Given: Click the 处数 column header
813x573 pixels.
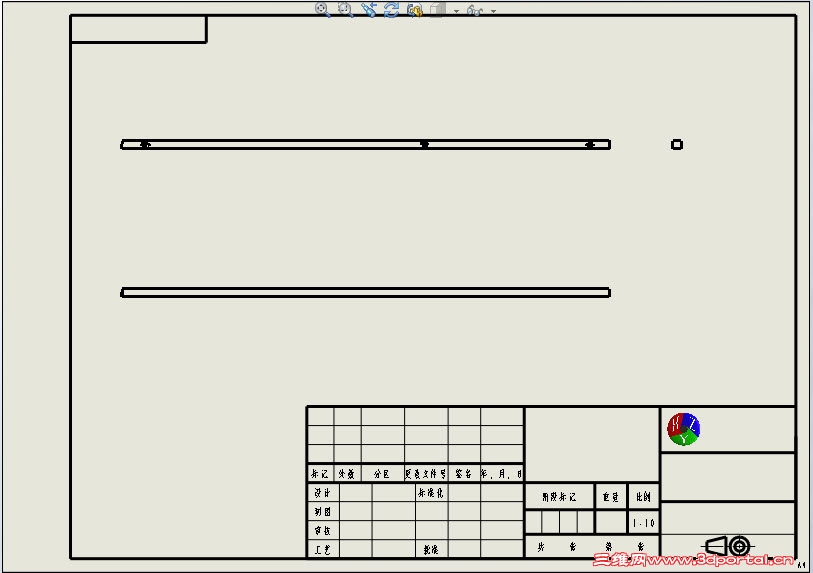Looking at the screenshot, I should click(x=347, y=473).
